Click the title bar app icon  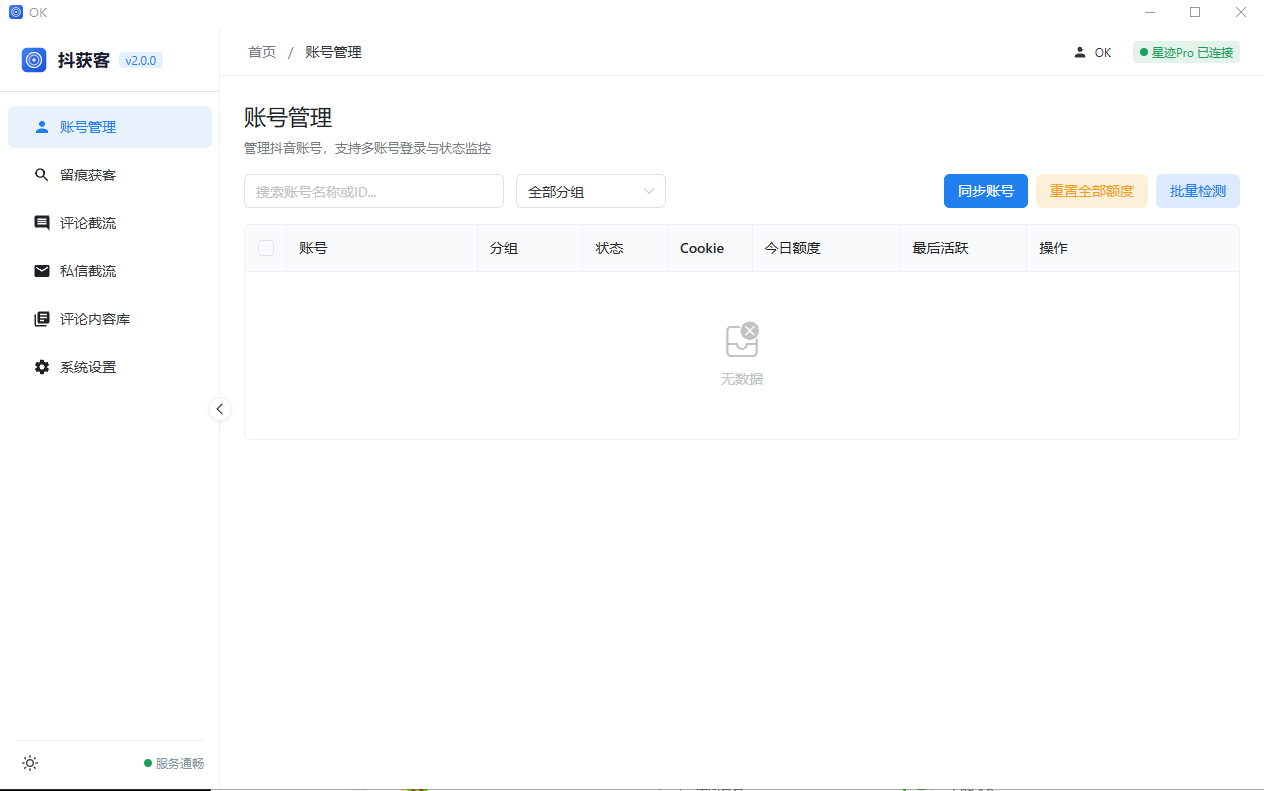[x=16, y=12]
